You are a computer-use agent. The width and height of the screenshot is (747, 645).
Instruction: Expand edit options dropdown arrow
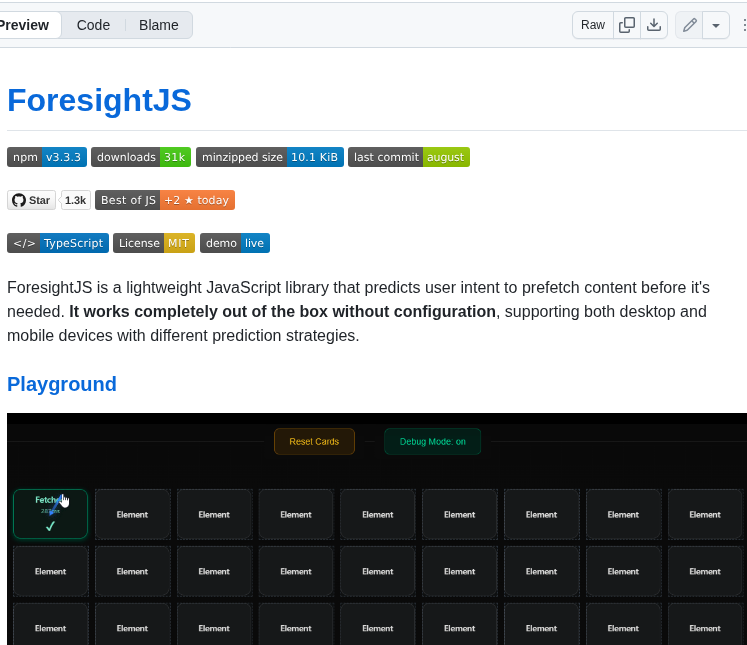716,25
